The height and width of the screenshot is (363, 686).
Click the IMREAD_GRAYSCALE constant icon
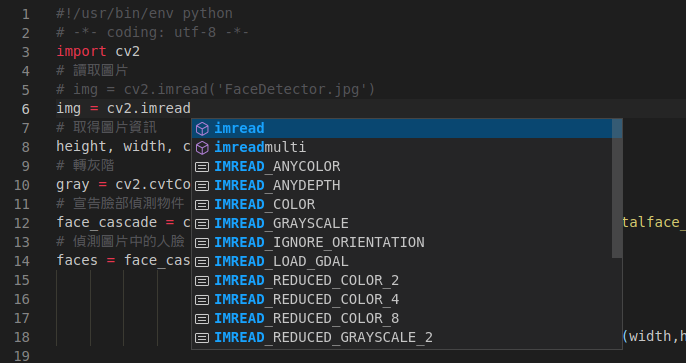(x=202, y=224)
